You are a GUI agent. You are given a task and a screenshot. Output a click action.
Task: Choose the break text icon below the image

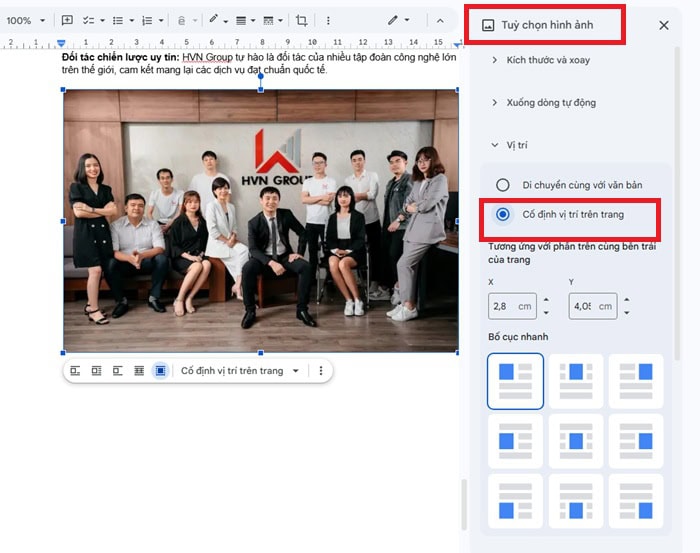pos(118,370)
